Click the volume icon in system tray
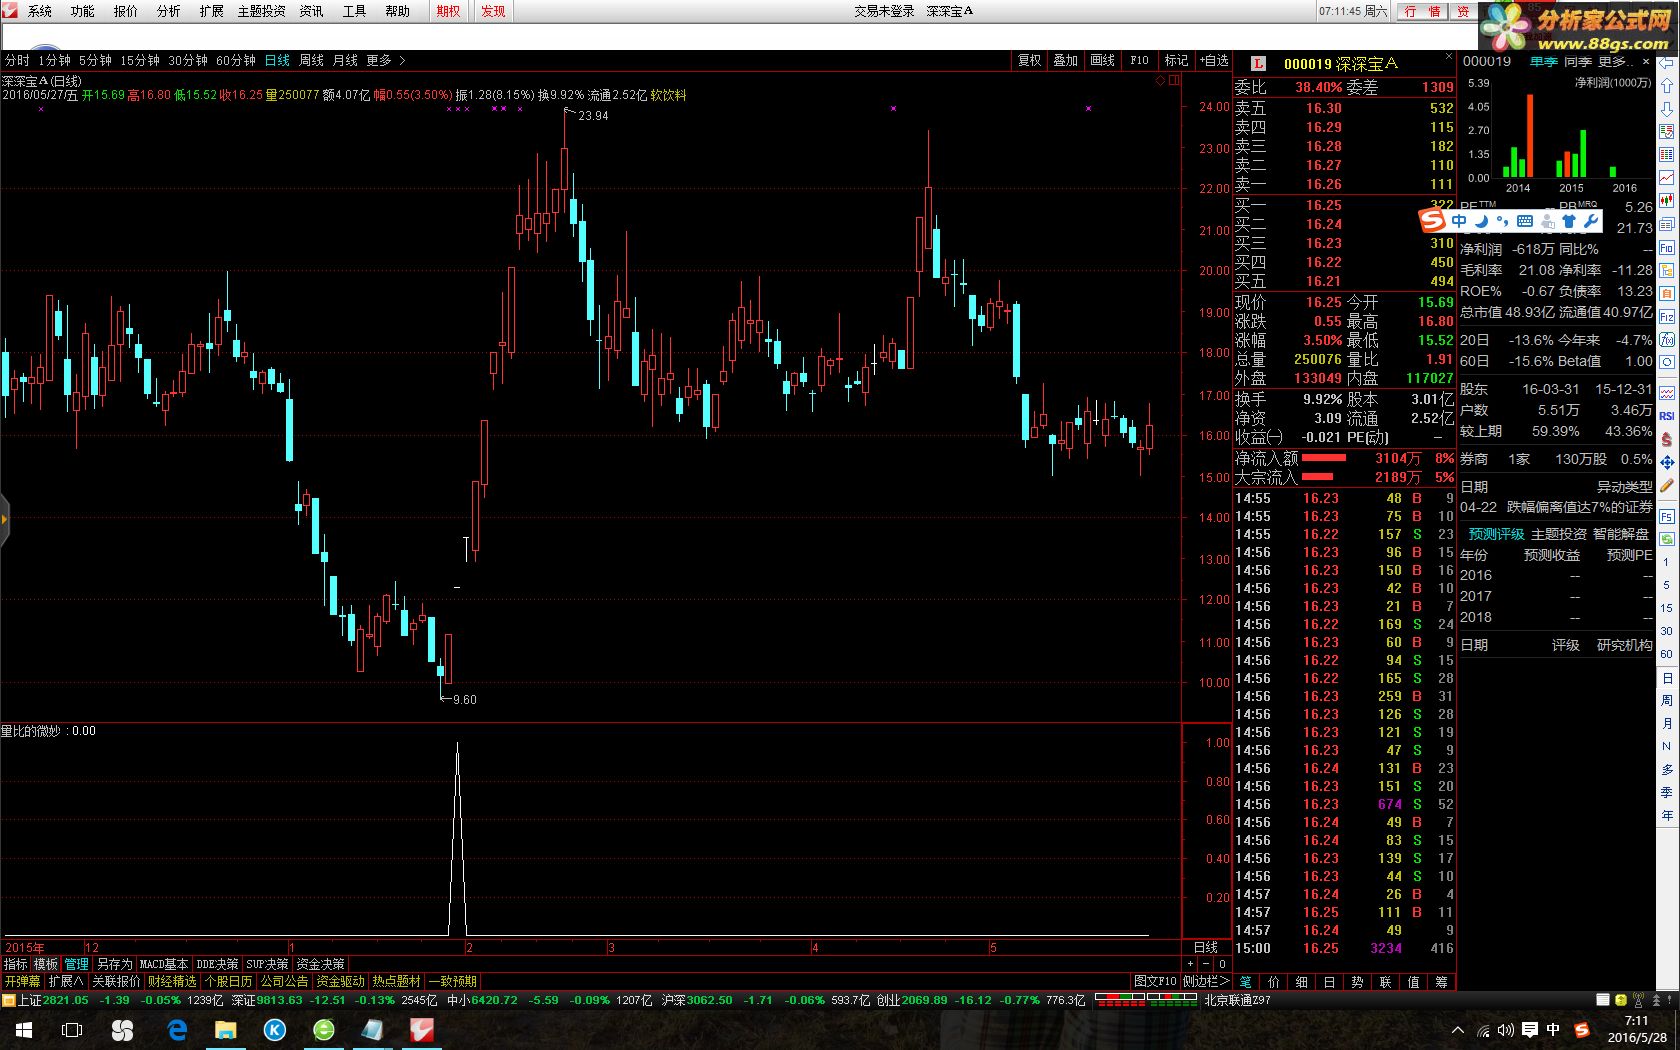Viewport: 1680px width, 1050px height. tap(1506, 1029)
